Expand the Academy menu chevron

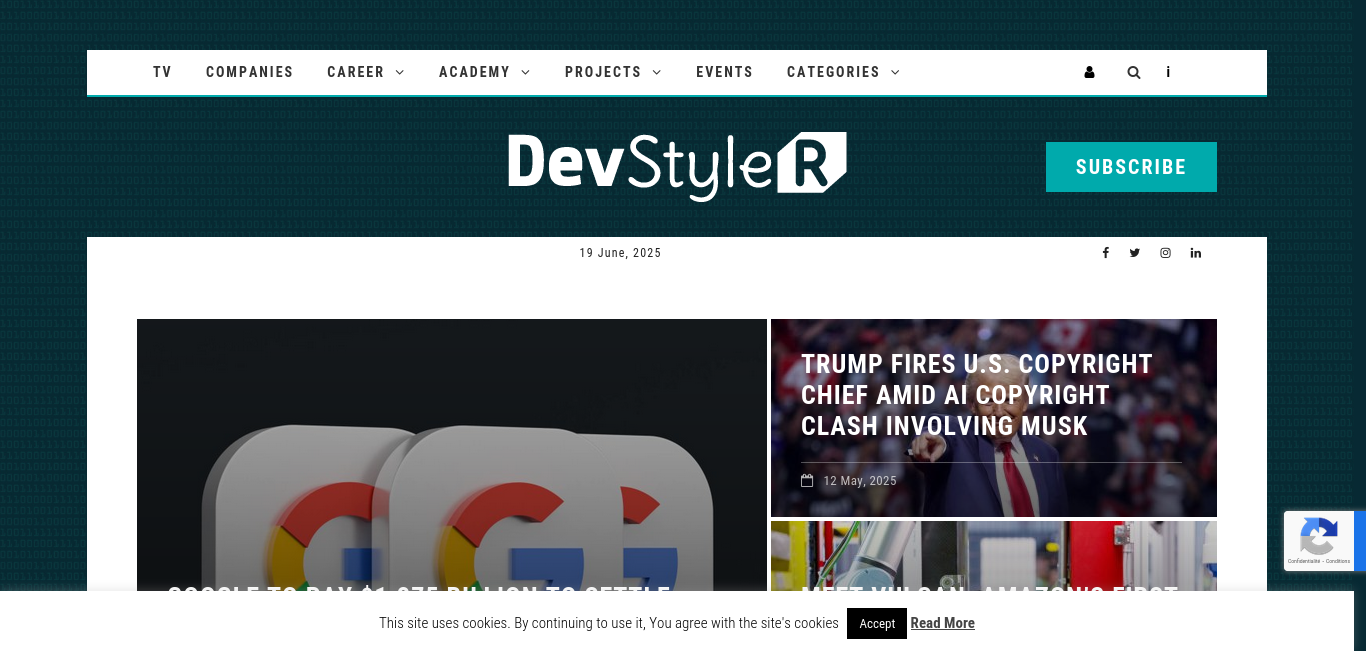tap(526, 72)
